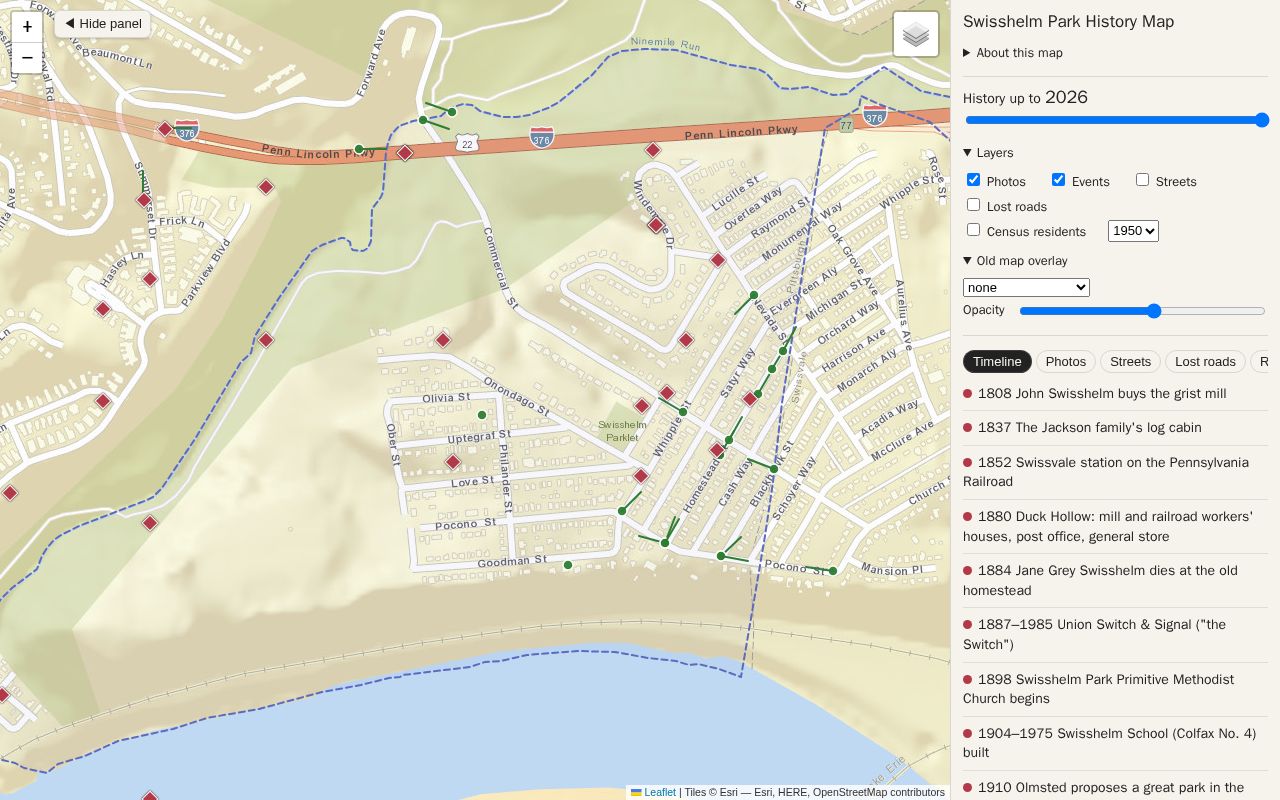Open the 1904–1975 Swisshelm School event
Image resolution: width=1280 pixels, height=800 pixels.
[x=1115, y=743]
